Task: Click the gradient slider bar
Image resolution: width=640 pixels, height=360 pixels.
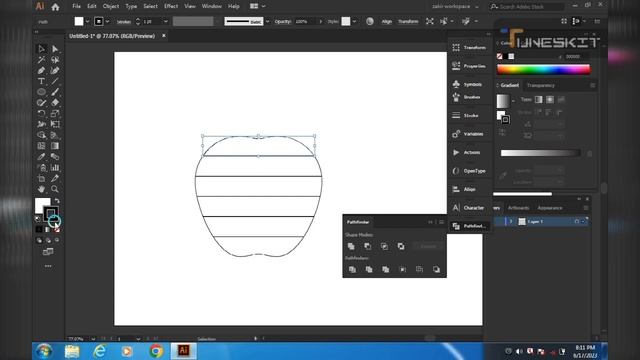Action: click(540, 153)
